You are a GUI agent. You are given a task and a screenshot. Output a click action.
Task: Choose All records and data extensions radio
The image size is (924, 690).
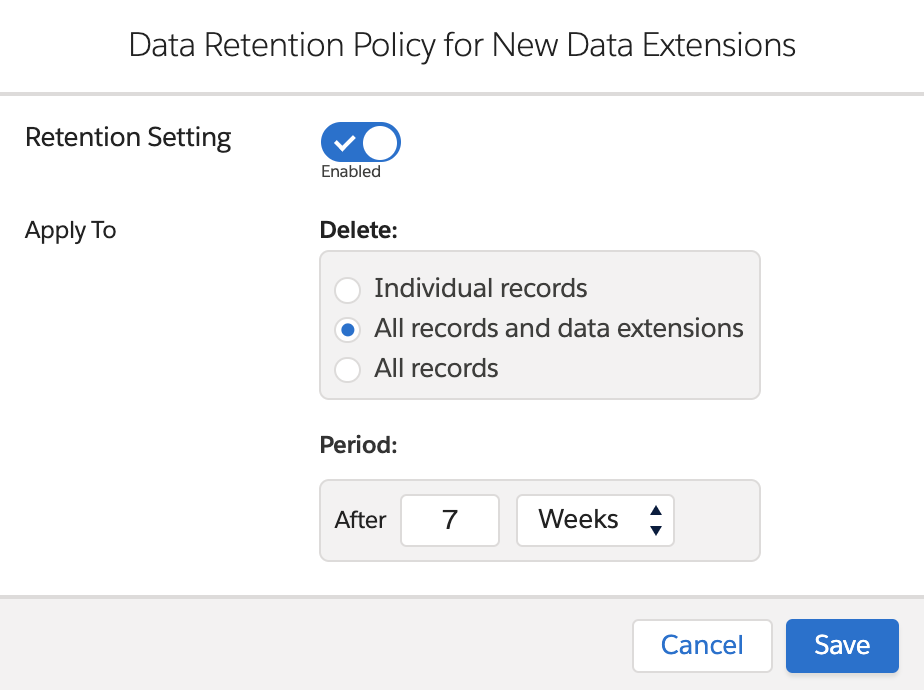[347, 330]
